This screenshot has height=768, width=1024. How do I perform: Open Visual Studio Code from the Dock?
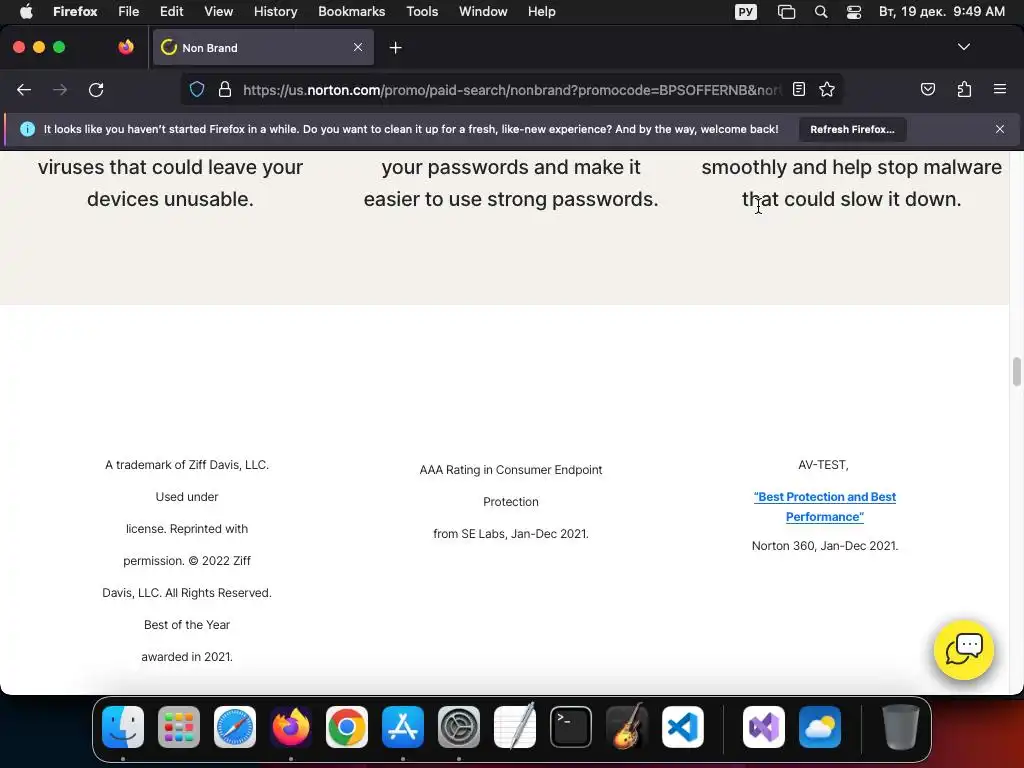[683, 727]
